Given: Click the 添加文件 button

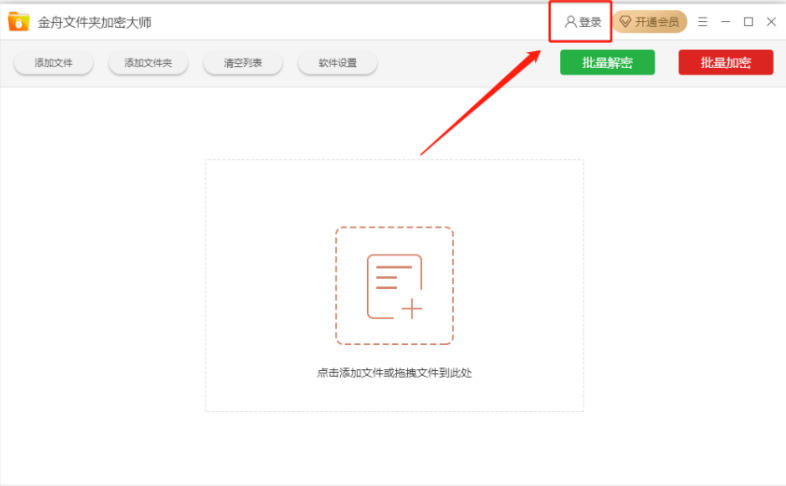Looking at the screenshot, I should click(54, 63).
